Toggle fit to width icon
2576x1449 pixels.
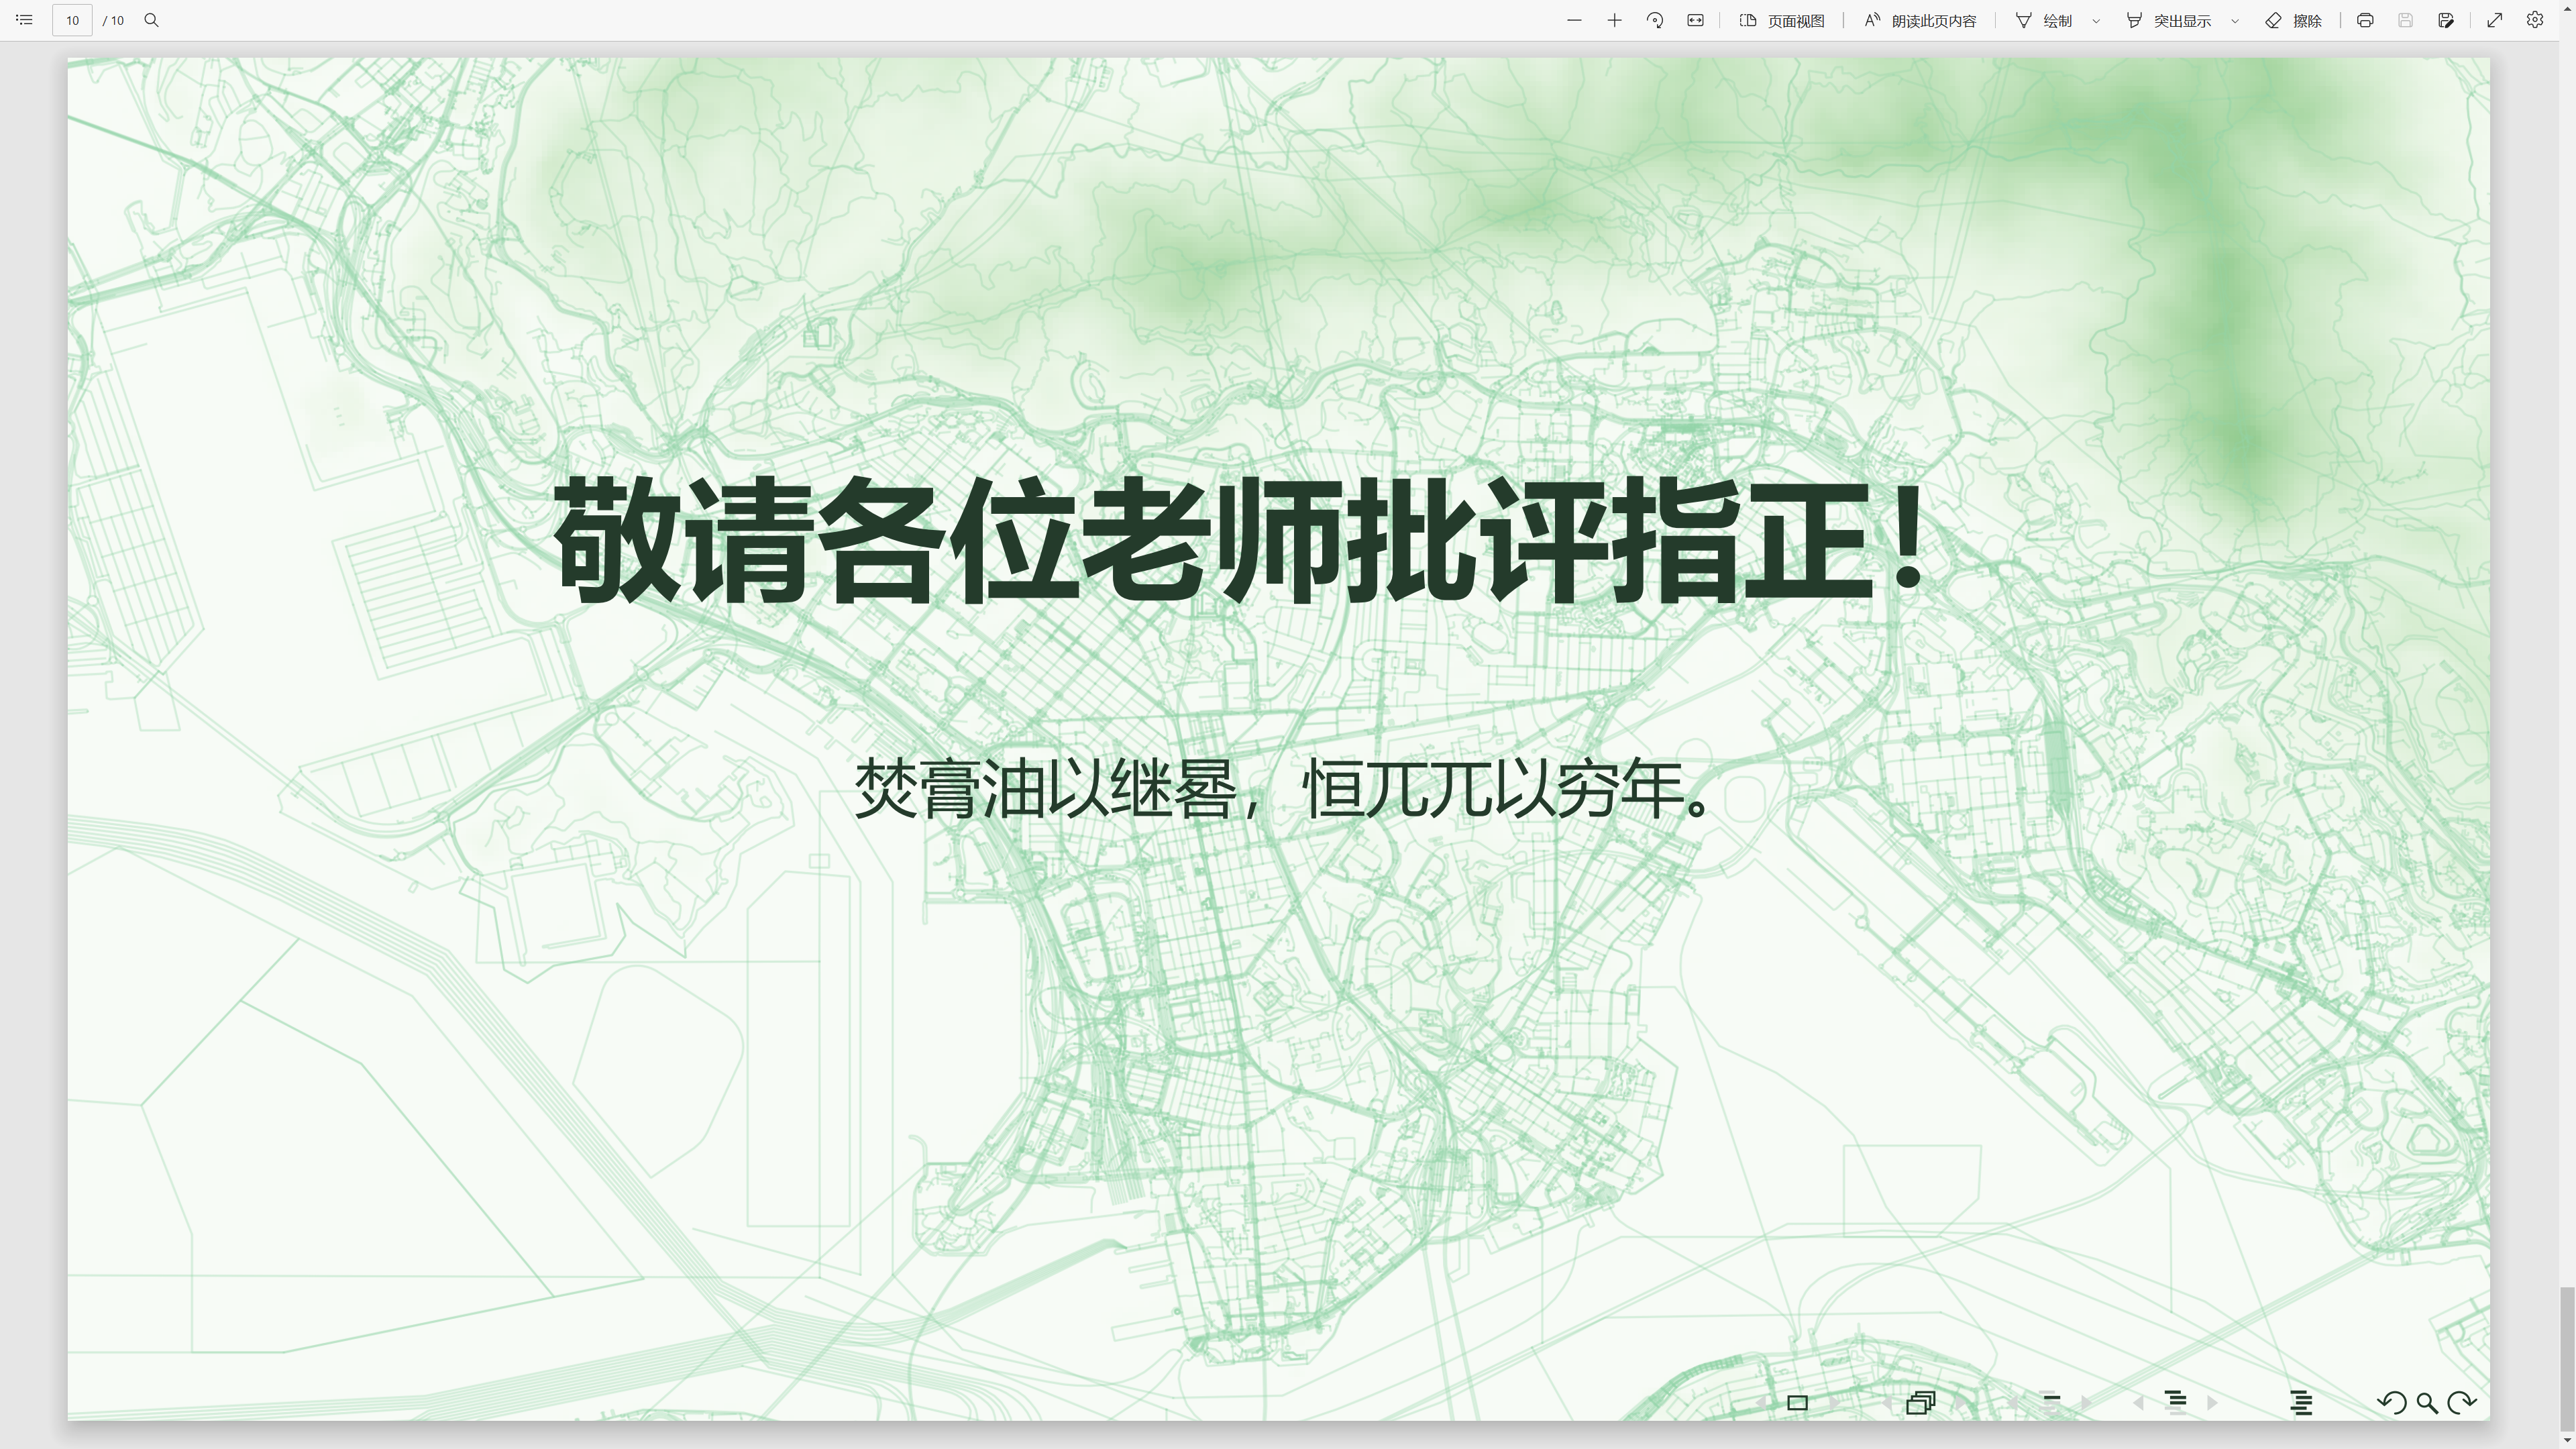pyautogui.click(x=1695, y=20)
